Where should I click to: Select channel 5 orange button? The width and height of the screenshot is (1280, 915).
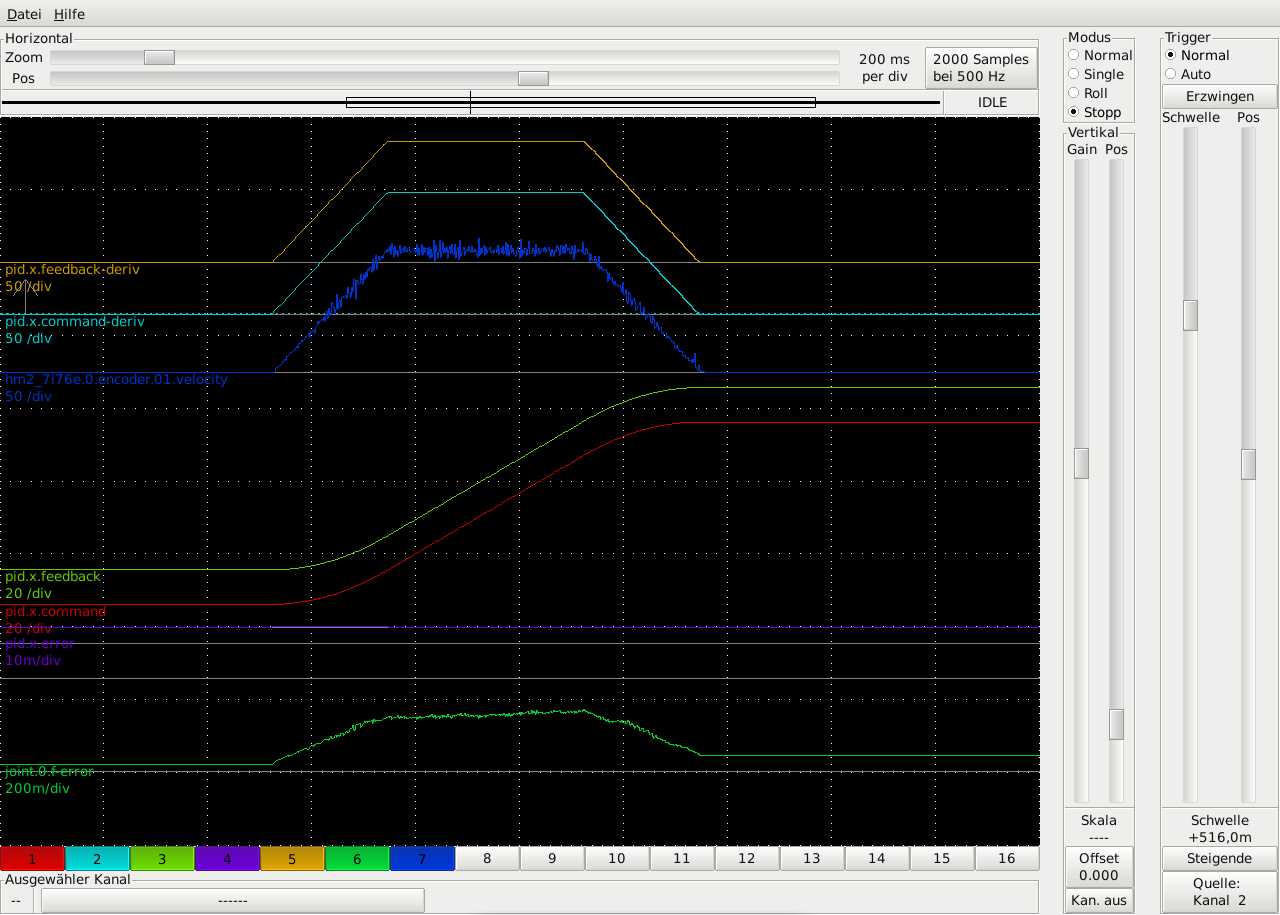(292, 858)
